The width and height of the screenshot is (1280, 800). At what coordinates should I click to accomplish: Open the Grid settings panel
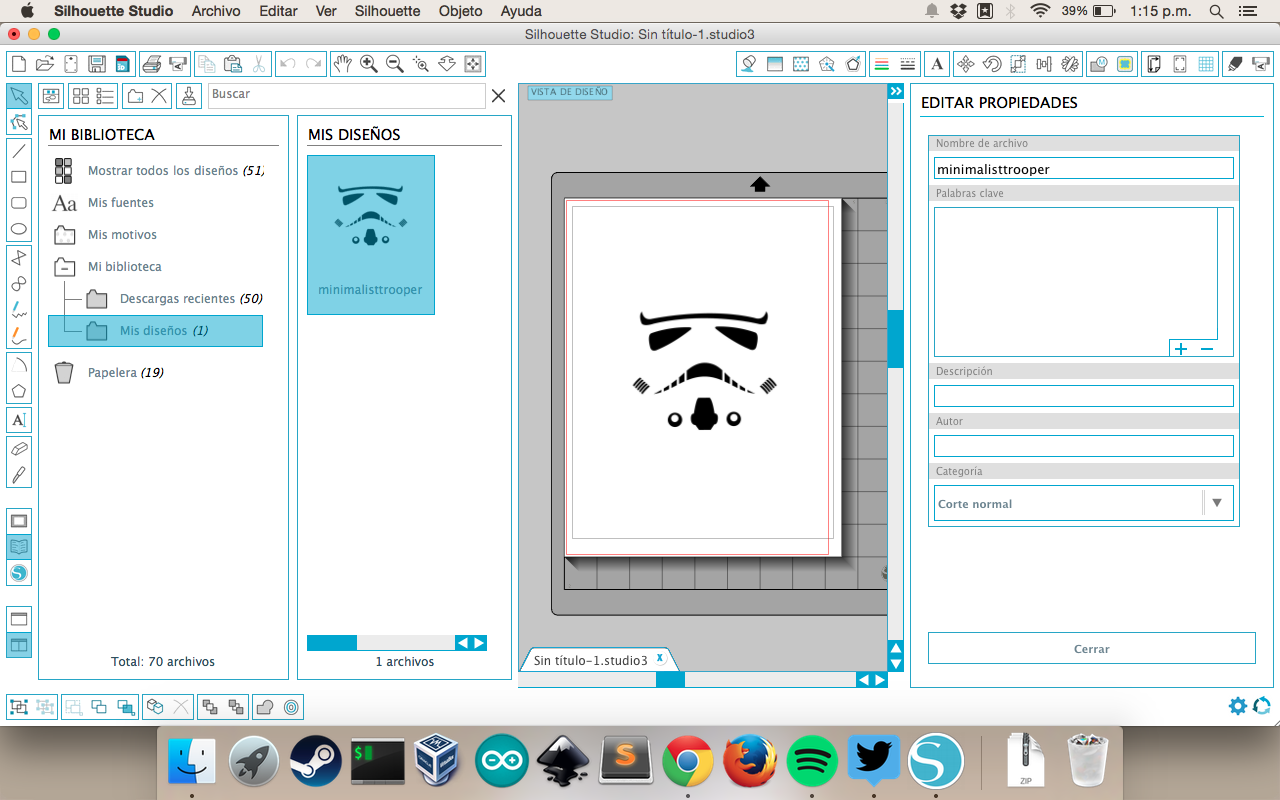[x=1206, y=64]
